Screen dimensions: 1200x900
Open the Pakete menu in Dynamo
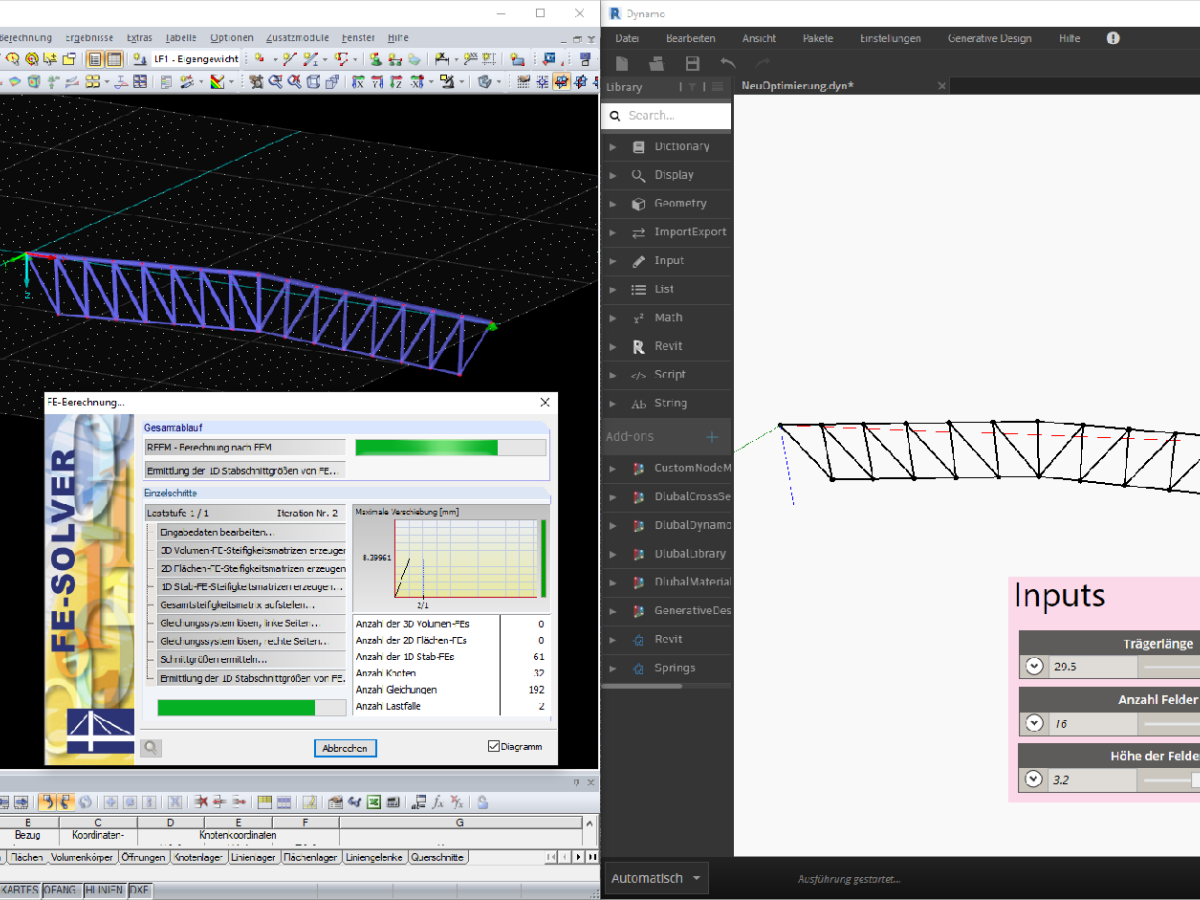click(818, 38)
